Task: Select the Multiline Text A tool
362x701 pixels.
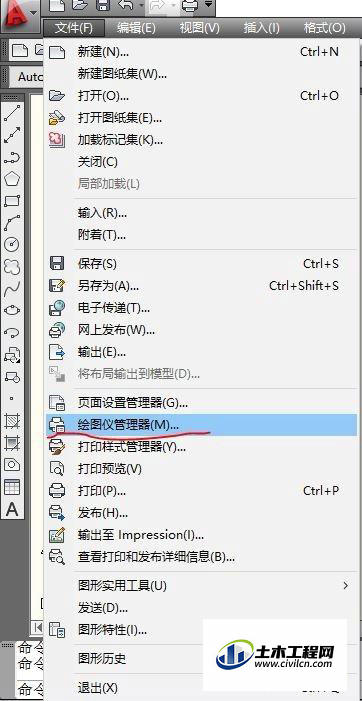Action: point(12,509)
